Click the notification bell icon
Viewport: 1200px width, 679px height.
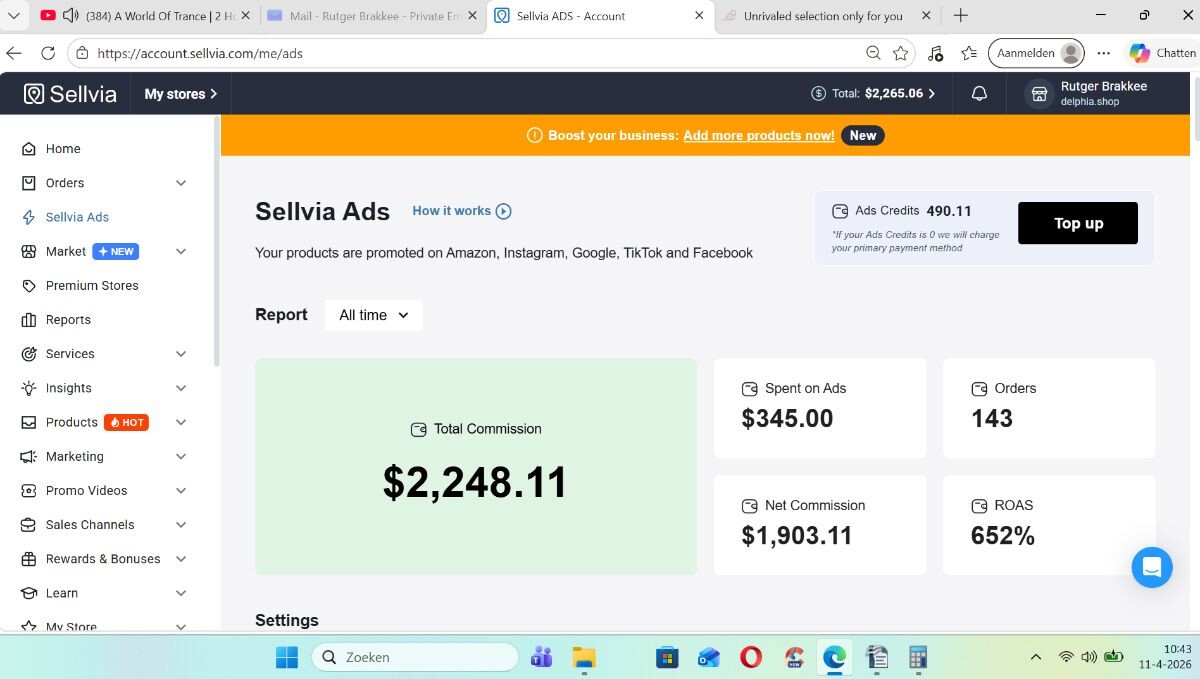click(979, 93)
